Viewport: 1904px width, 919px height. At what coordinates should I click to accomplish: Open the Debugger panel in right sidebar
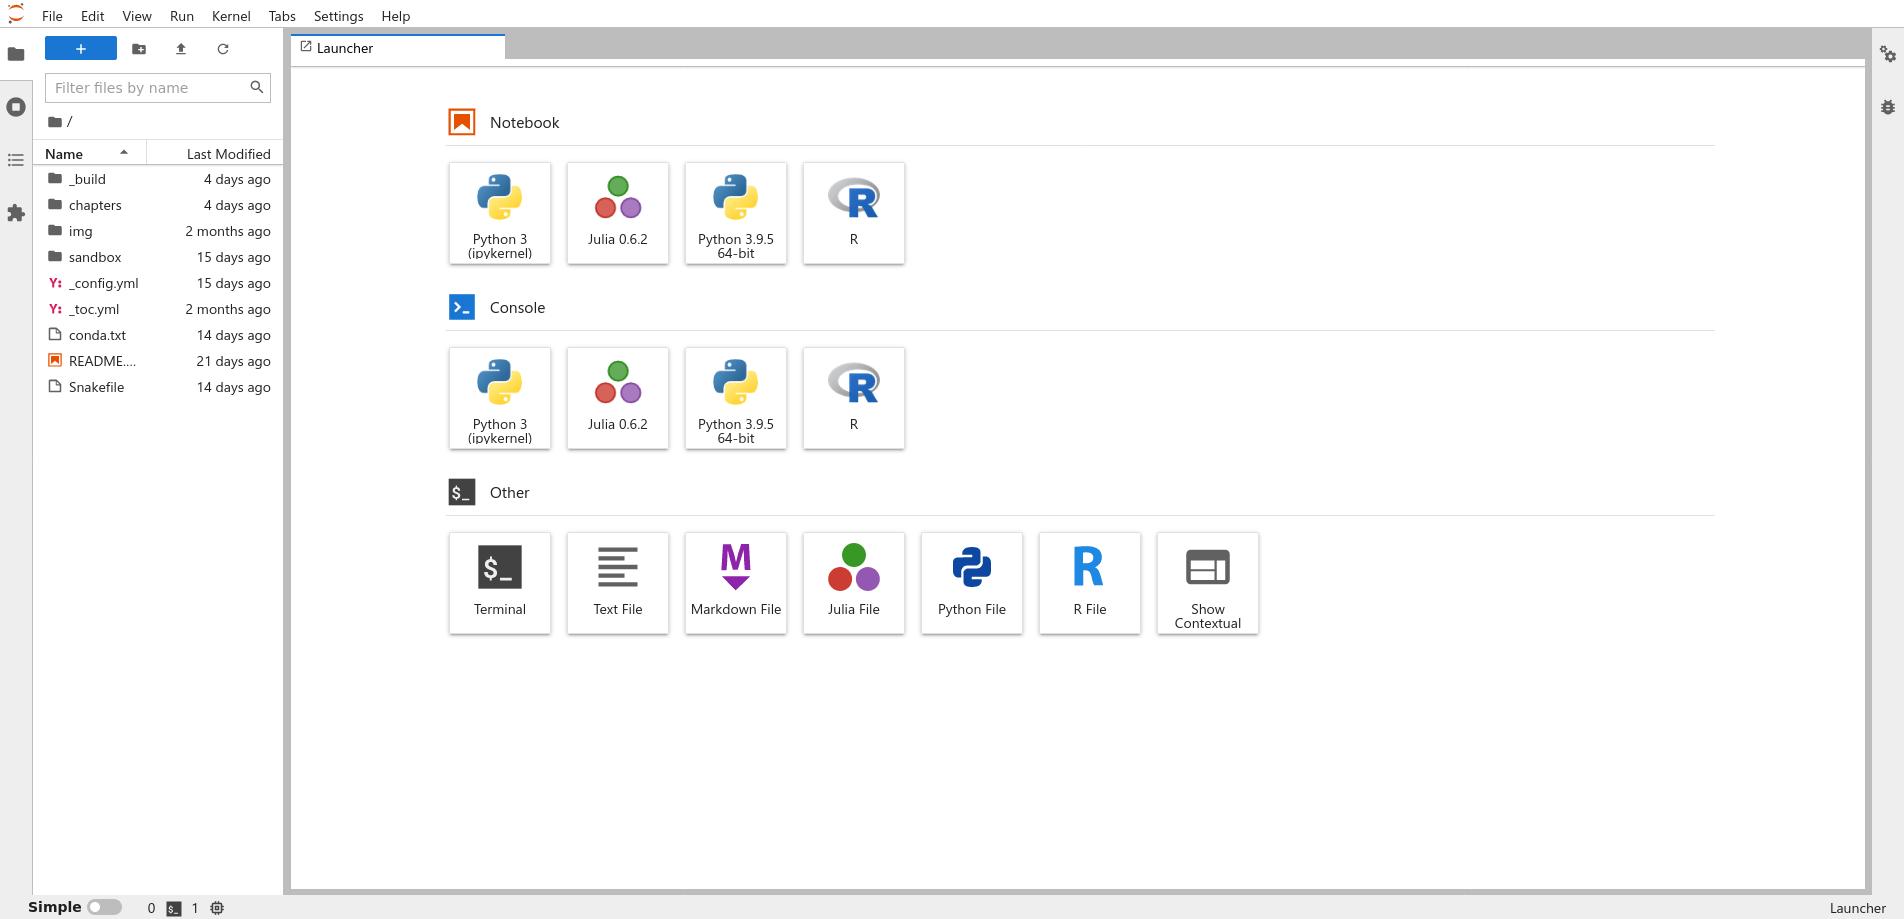pyautogui.click(x=1887, y=107)
